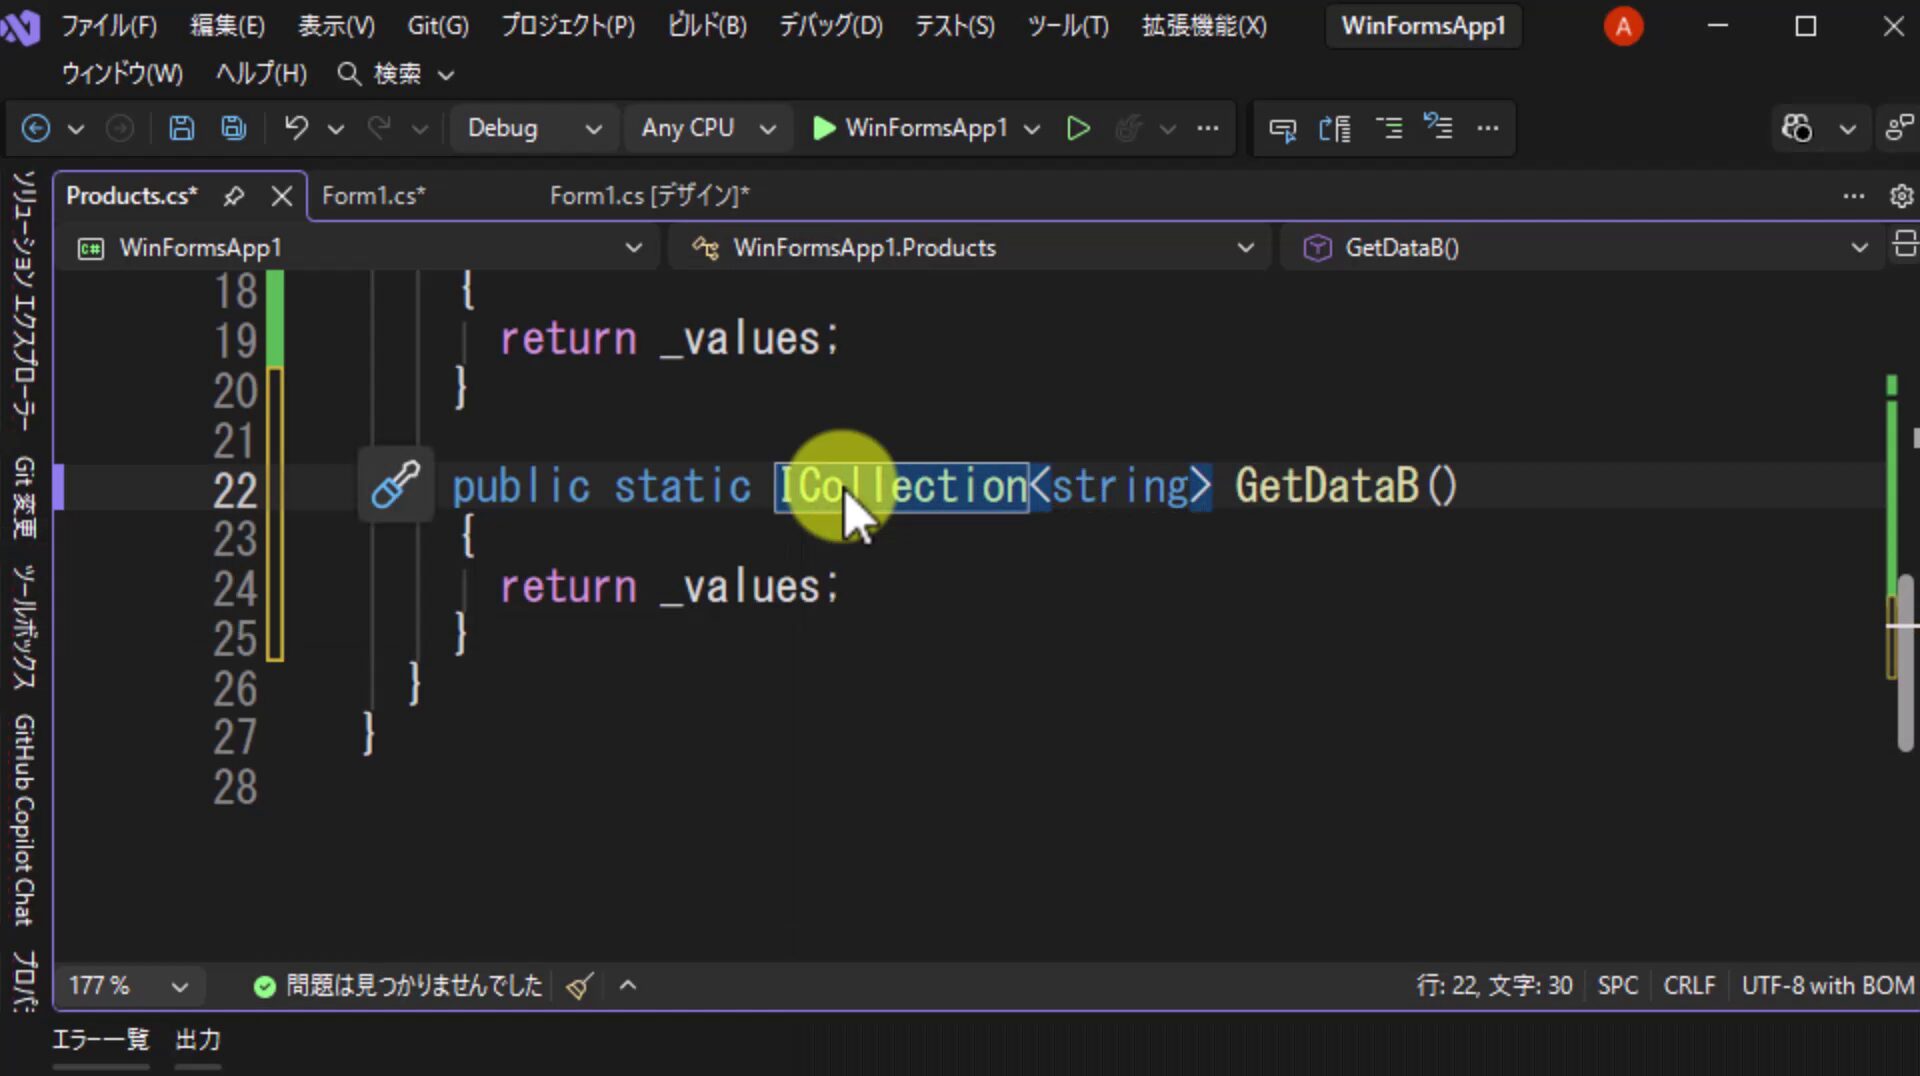Undo the last edit with the undo icon
The height and width of the screenshot is (1076, 1920).
pos(296,128)
